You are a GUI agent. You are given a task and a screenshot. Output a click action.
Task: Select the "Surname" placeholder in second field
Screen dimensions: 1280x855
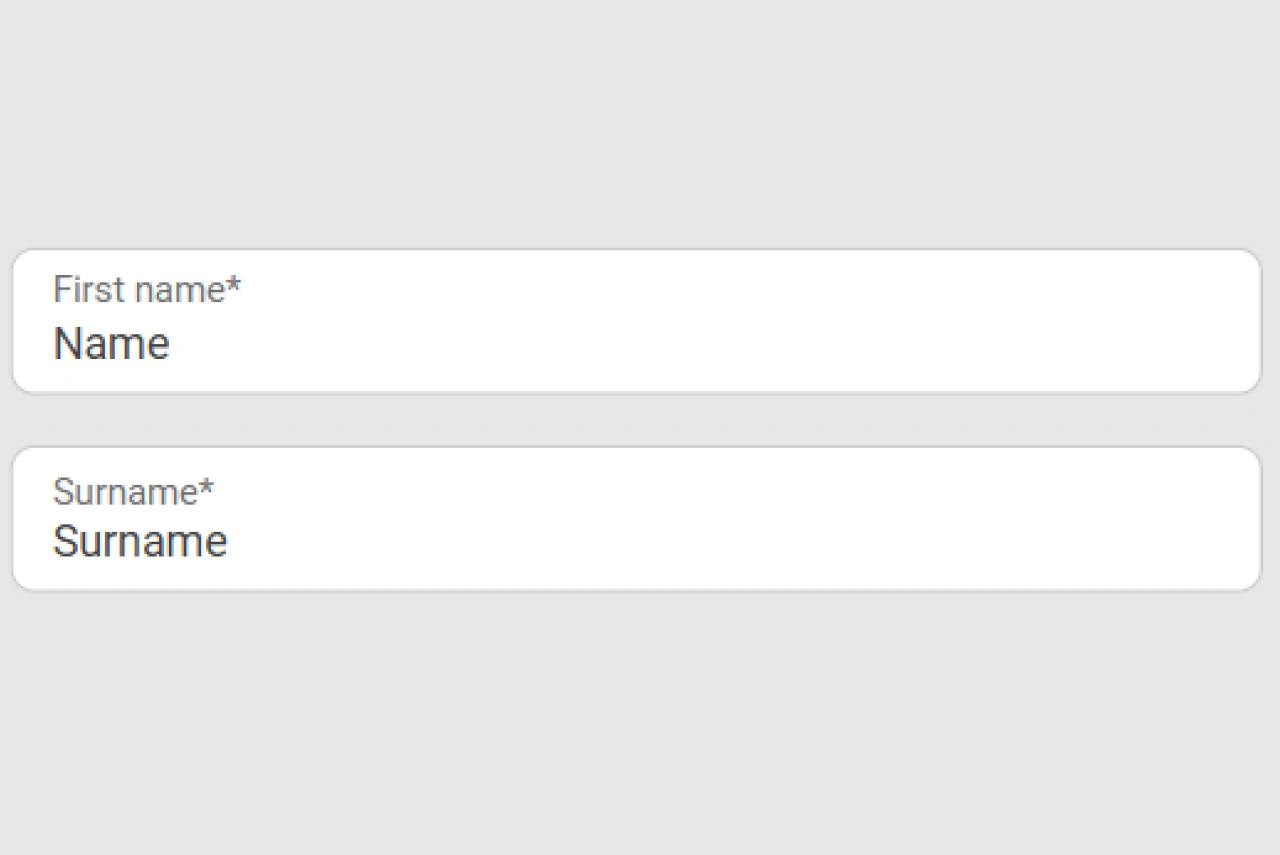tap(140, 542)
